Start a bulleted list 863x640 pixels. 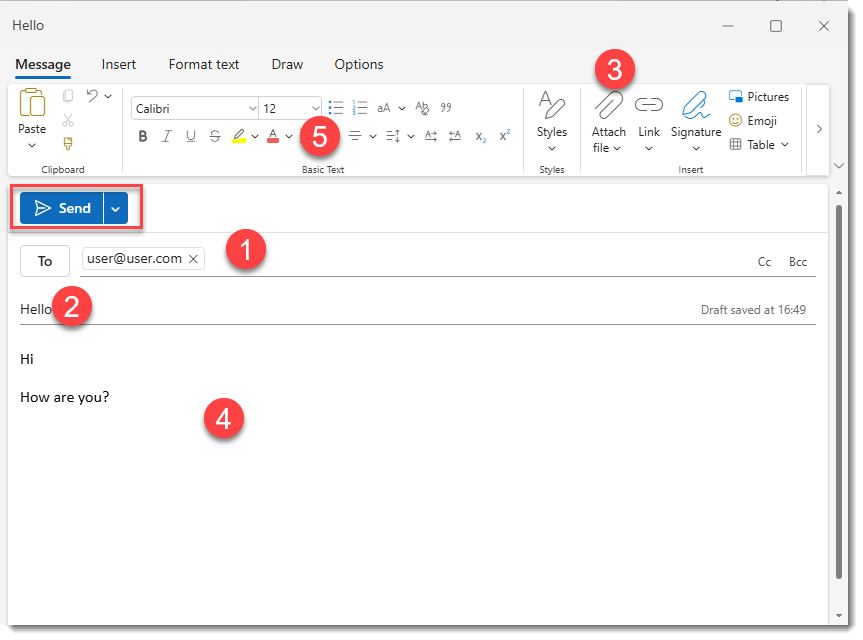click(x=335, y=107)
